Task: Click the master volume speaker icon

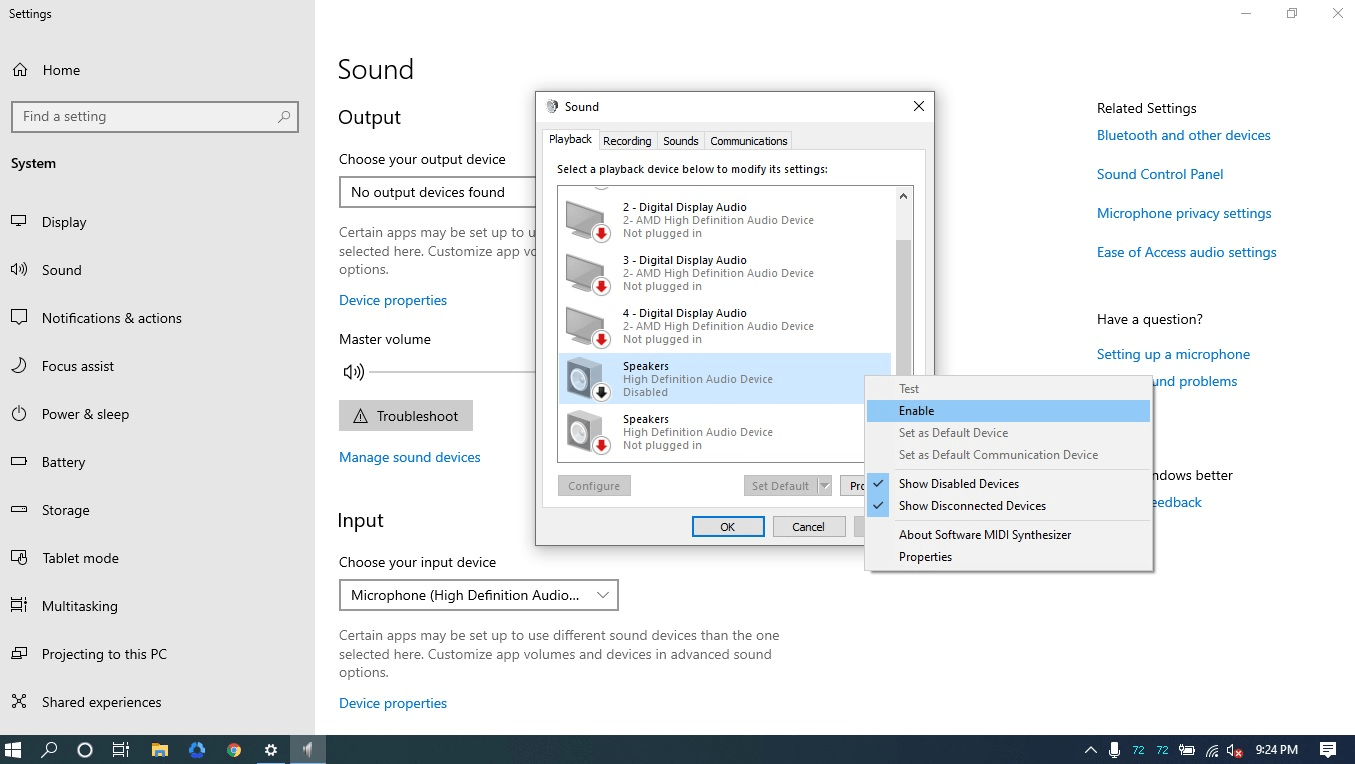Action: pyautogui.click(x=353, y=372)
